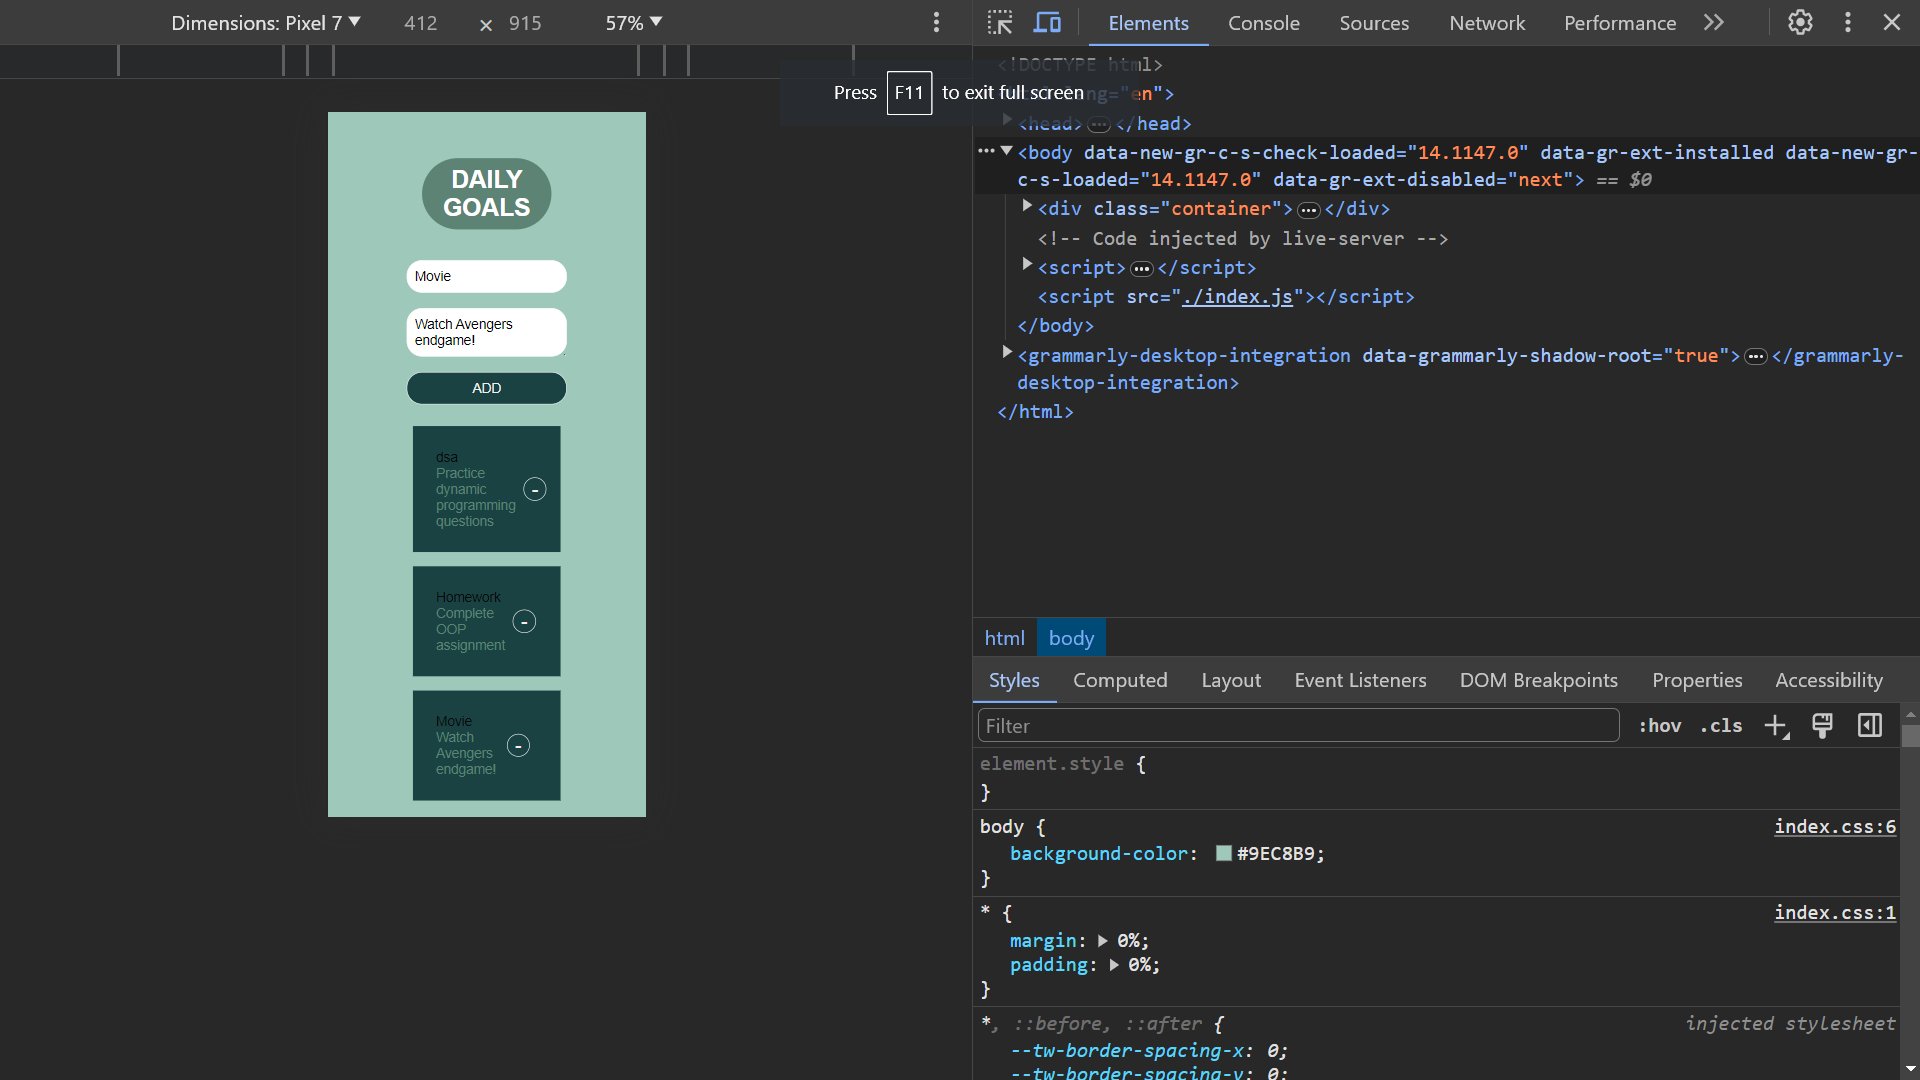
Task: Open the 57% zoom dropdown
Action: tap(633, 22)
